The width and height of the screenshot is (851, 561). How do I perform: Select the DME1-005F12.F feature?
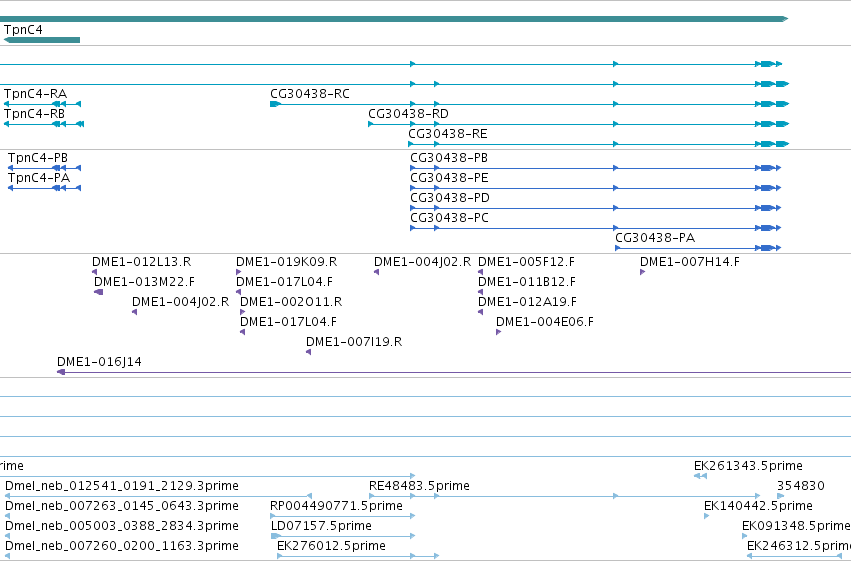click(526, 262)
